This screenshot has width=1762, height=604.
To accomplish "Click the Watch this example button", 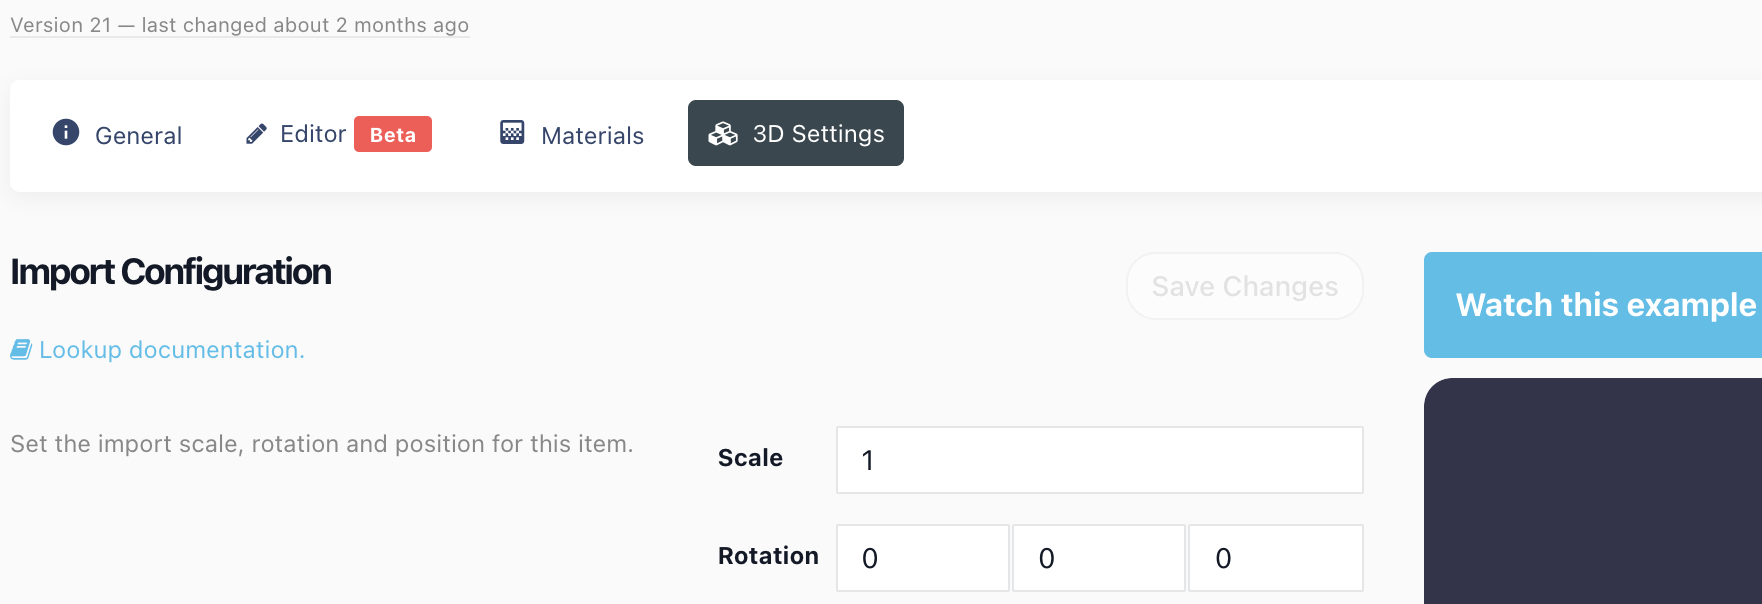I will click(1593, 305).
